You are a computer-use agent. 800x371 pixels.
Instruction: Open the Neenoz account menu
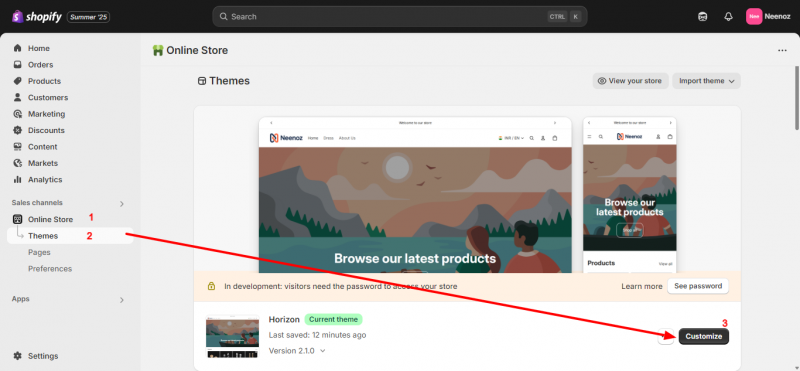pos(768,16)
